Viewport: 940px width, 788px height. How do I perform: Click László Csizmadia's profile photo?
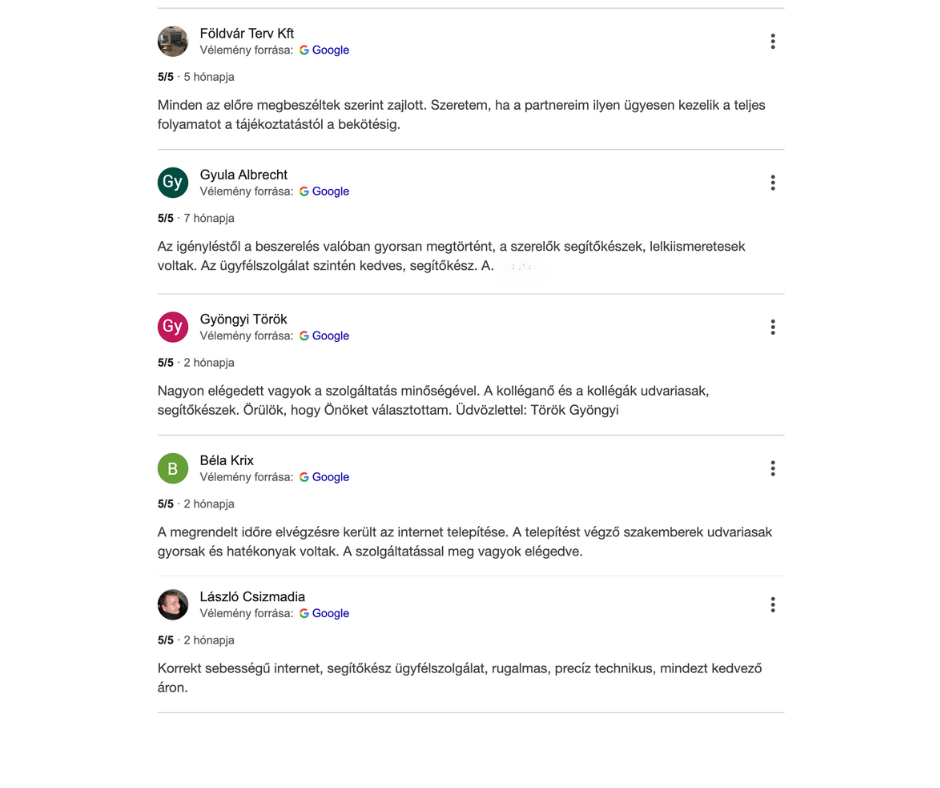(173, 604)
